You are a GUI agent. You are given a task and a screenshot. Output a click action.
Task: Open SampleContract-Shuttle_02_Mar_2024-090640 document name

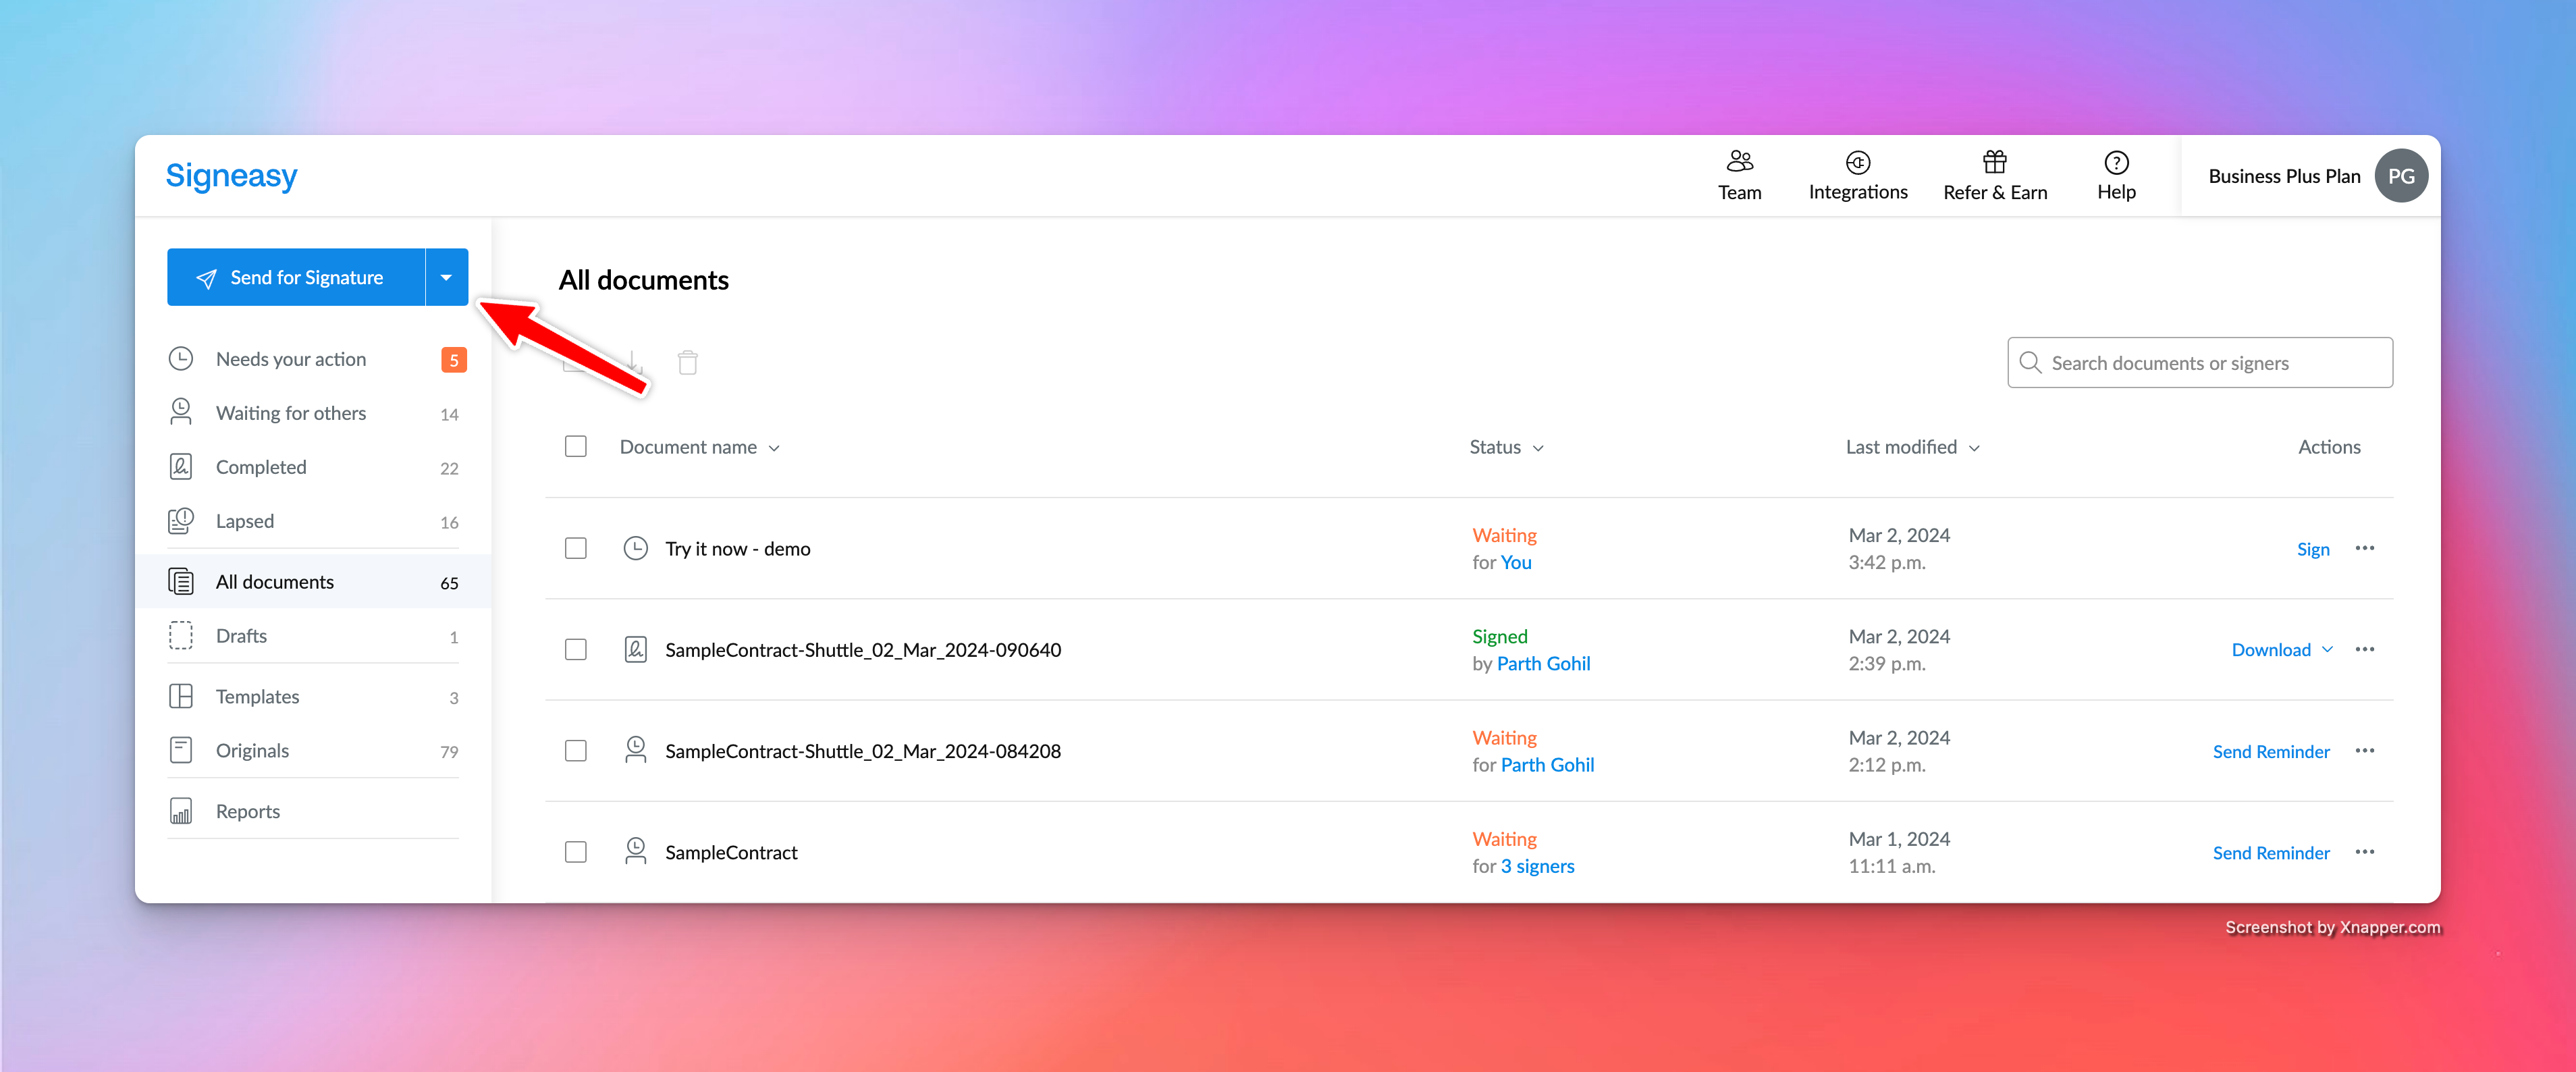pos(863,650)
